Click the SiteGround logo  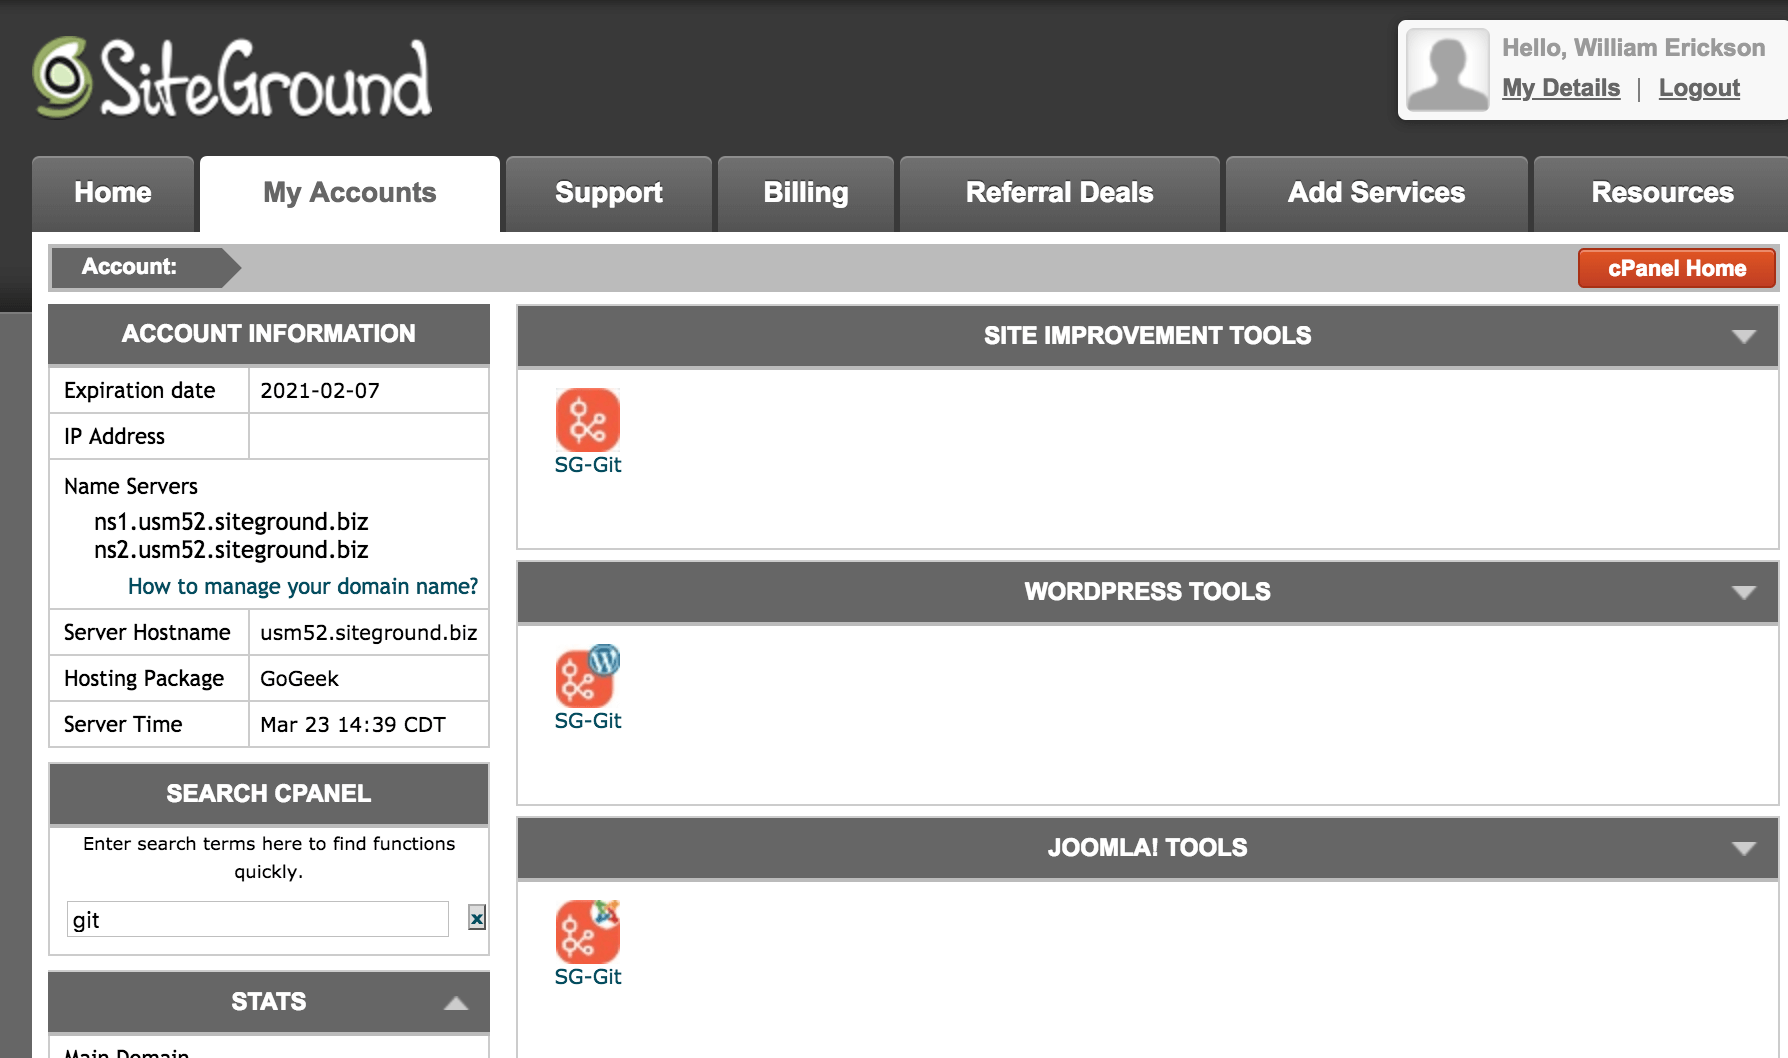(232, 78)
